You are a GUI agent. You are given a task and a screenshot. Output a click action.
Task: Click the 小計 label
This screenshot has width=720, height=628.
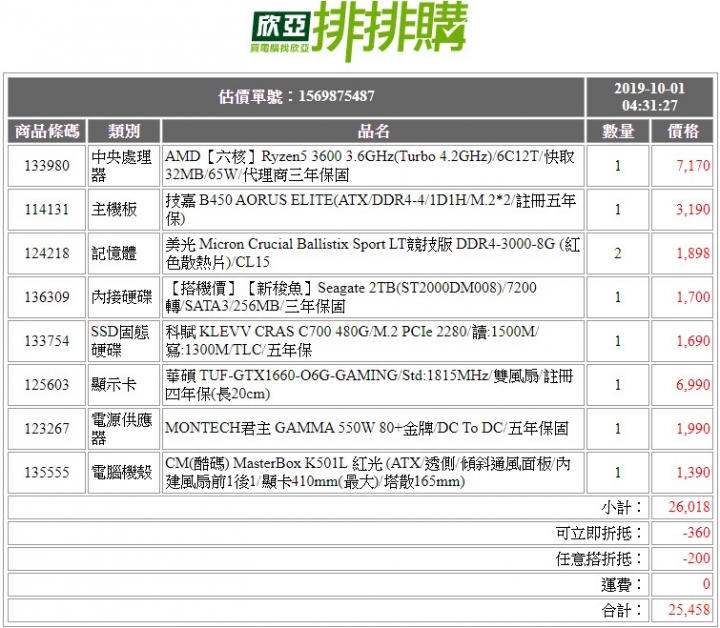(x=622, y=507)
